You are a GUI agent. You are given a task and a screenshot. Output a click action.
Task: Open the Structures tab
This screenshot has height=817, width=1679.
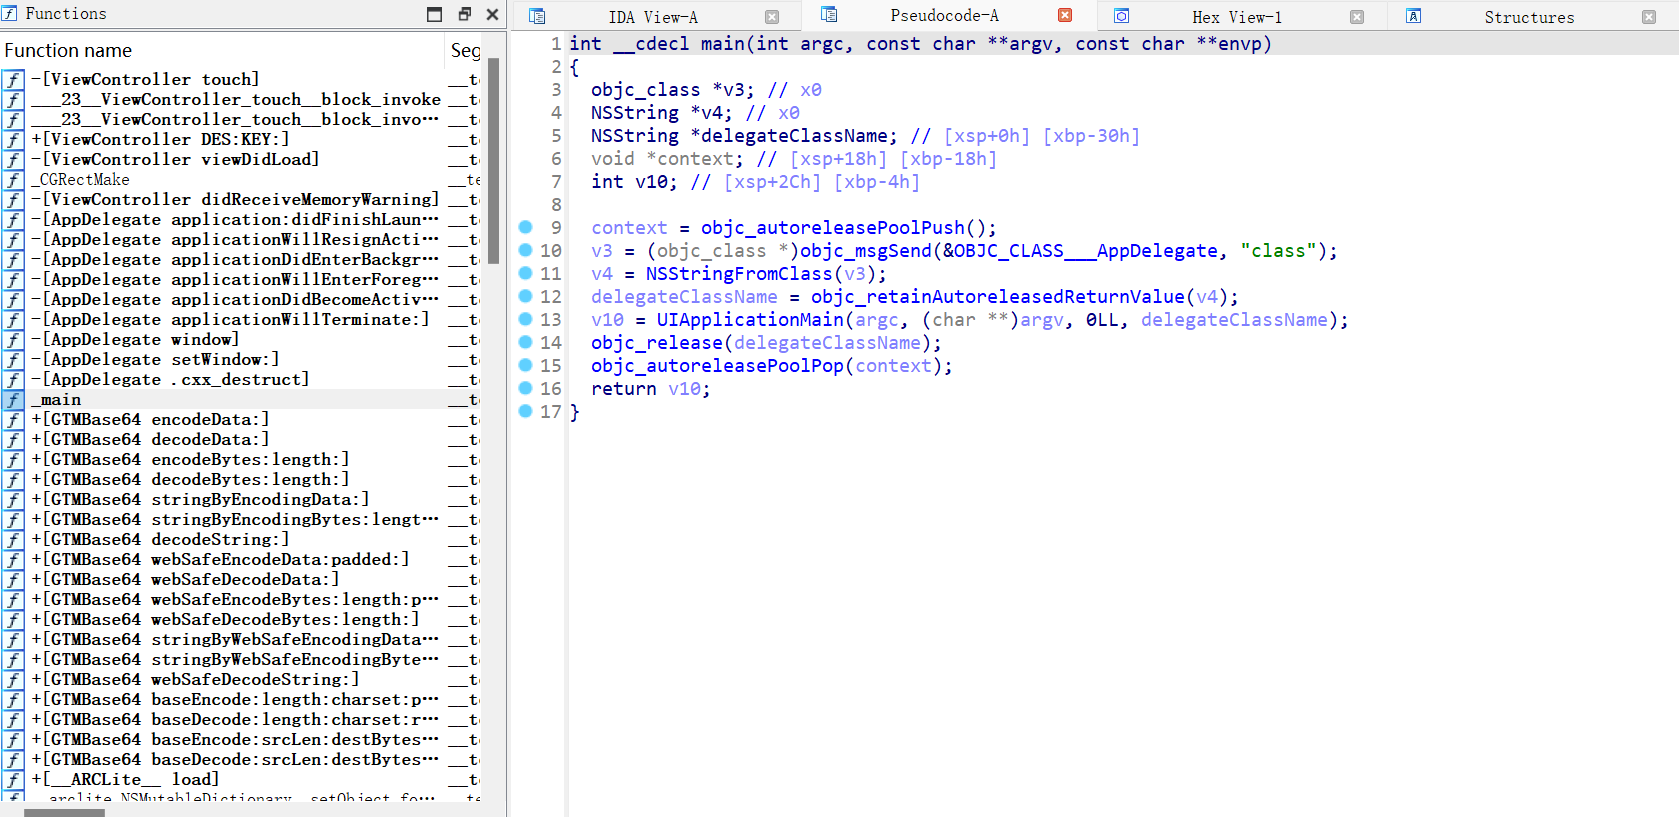(x=1528, y=17)
